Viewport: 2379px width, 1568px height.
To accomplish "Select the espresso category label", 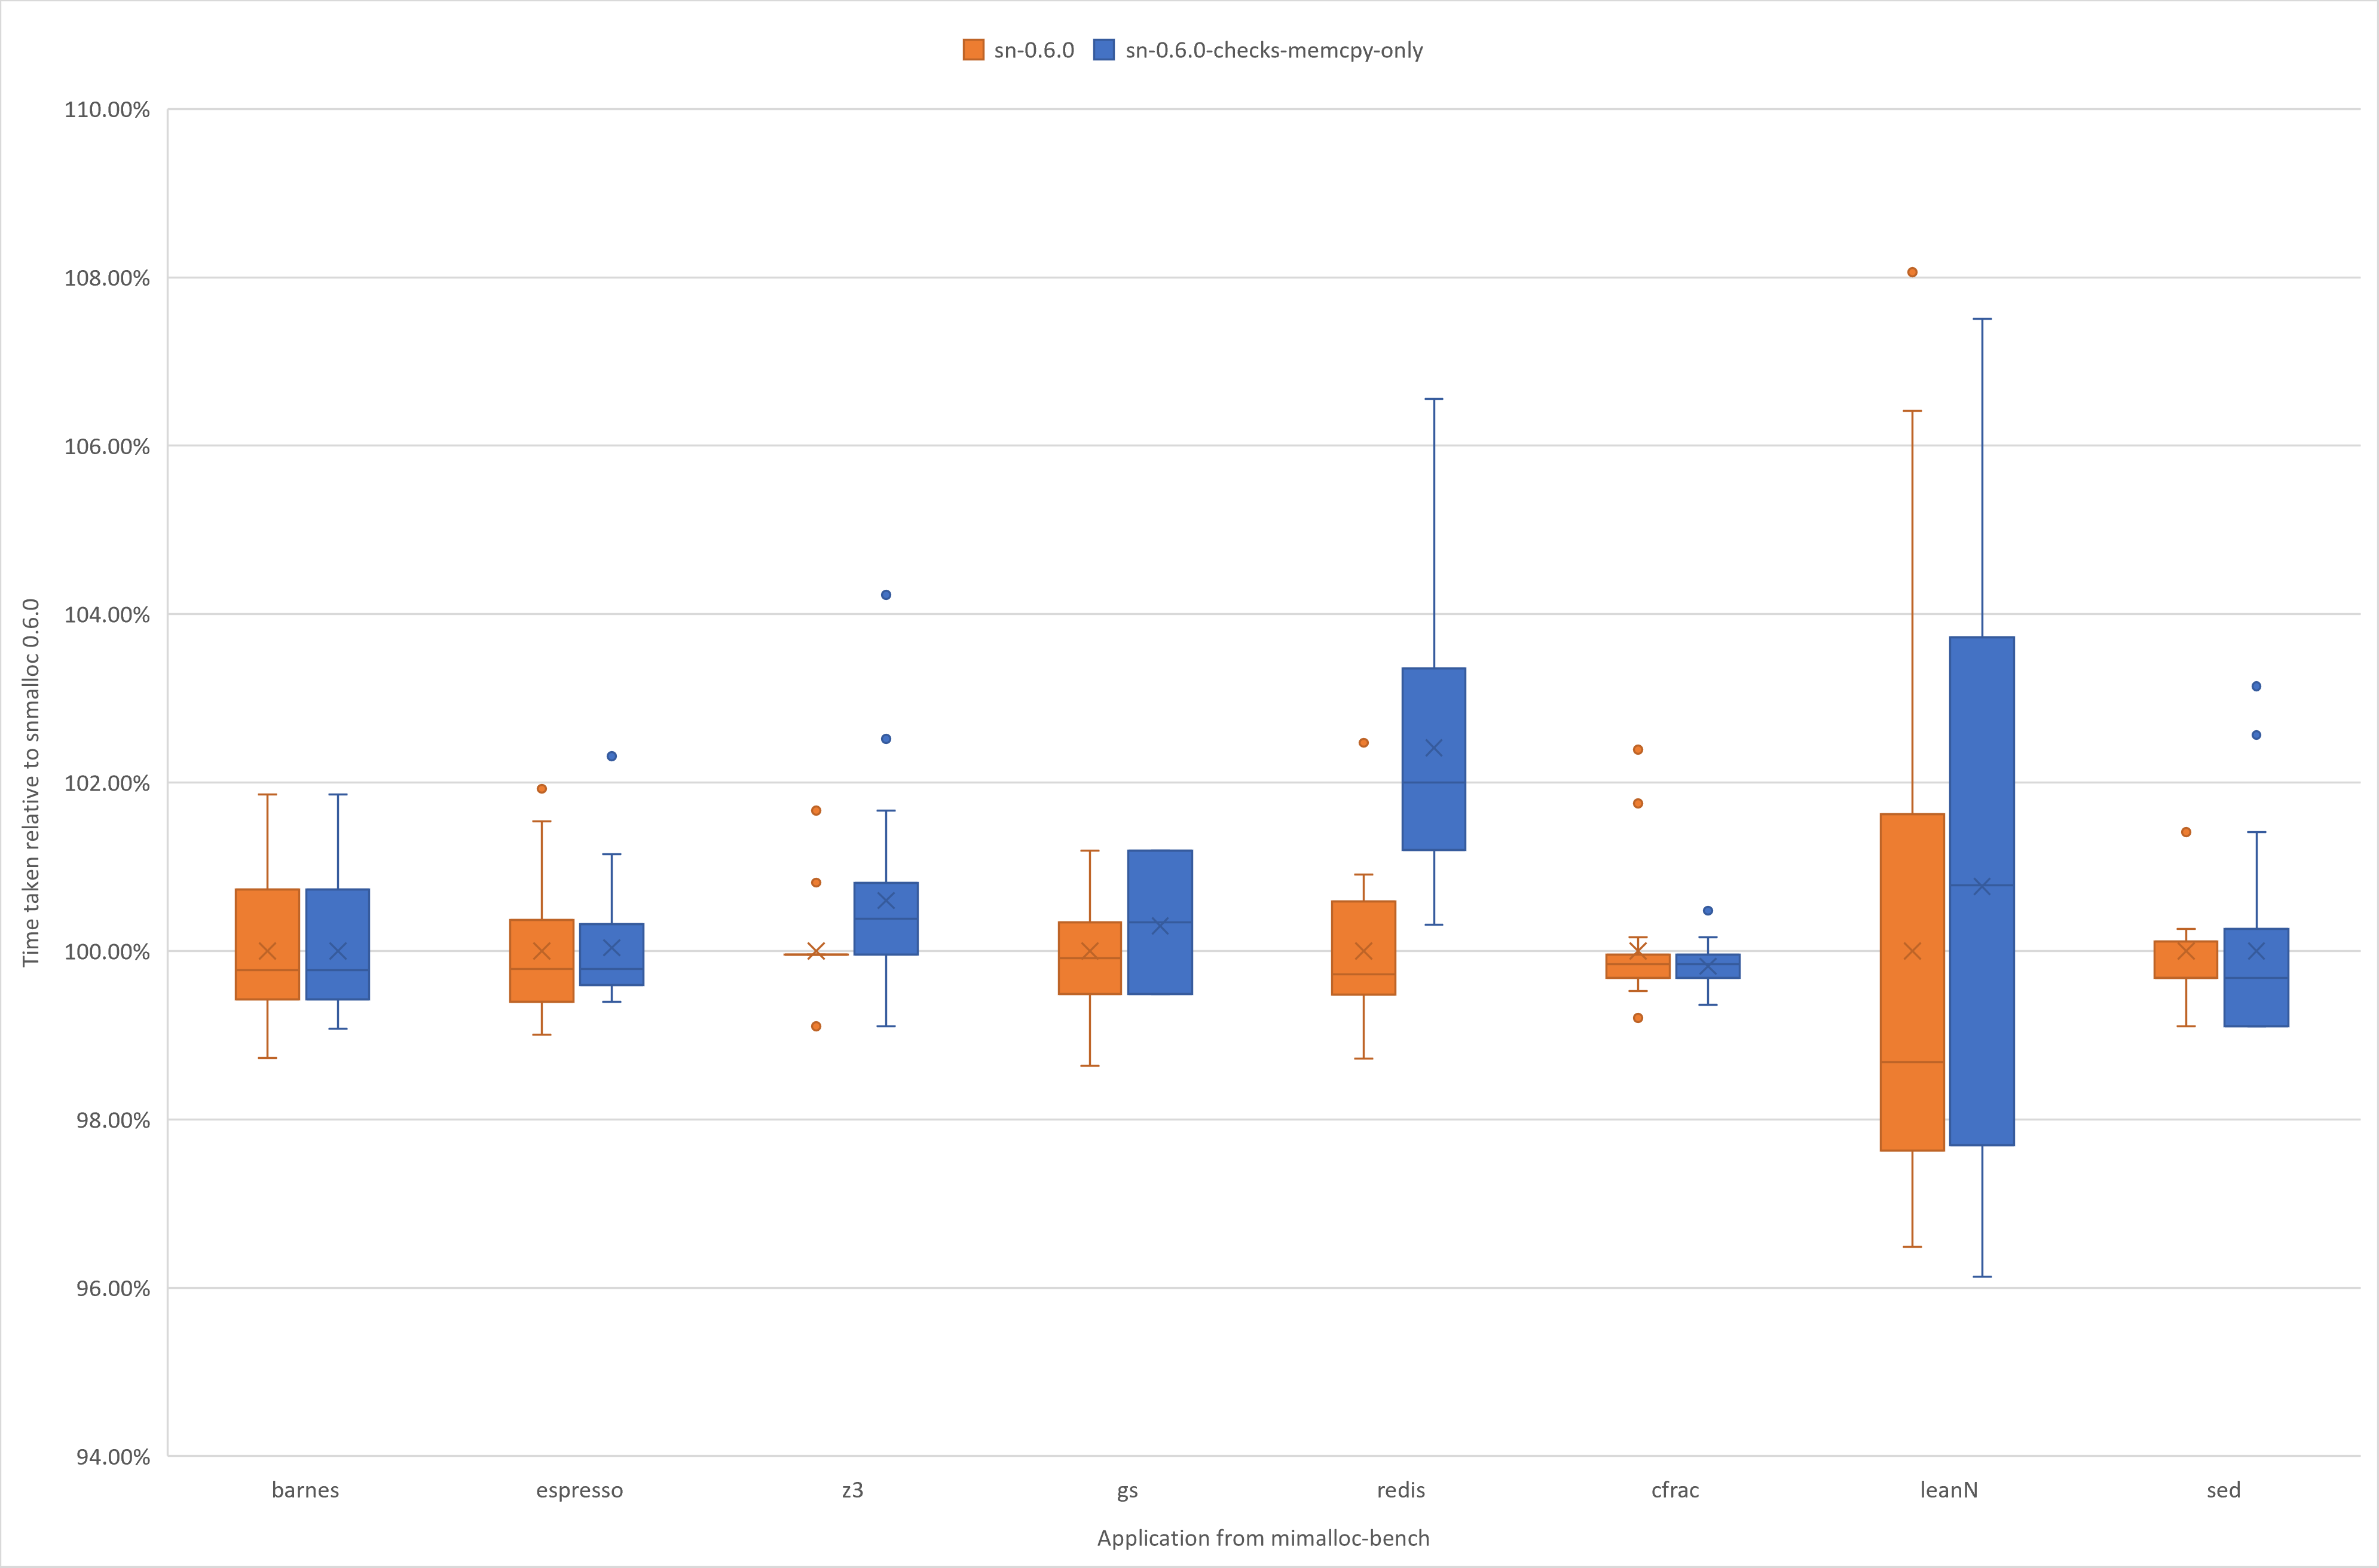I will [x=579, y=1491].
